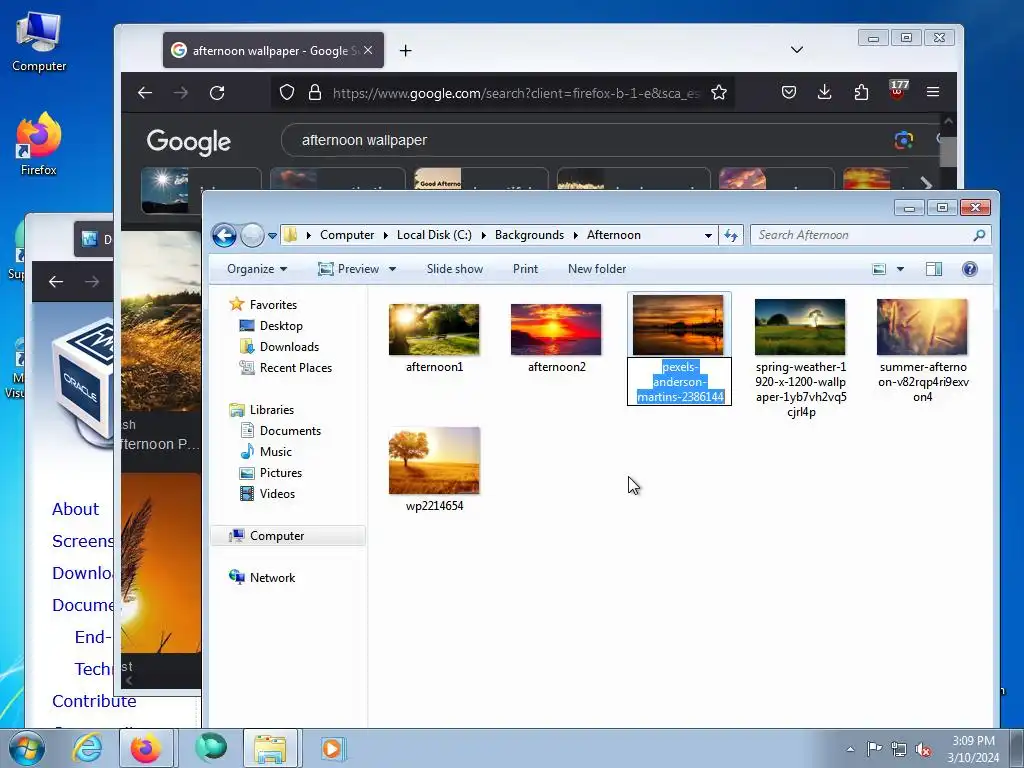
Task: Expand the Computer breadcrumb arrow
Action: point(386,235)
